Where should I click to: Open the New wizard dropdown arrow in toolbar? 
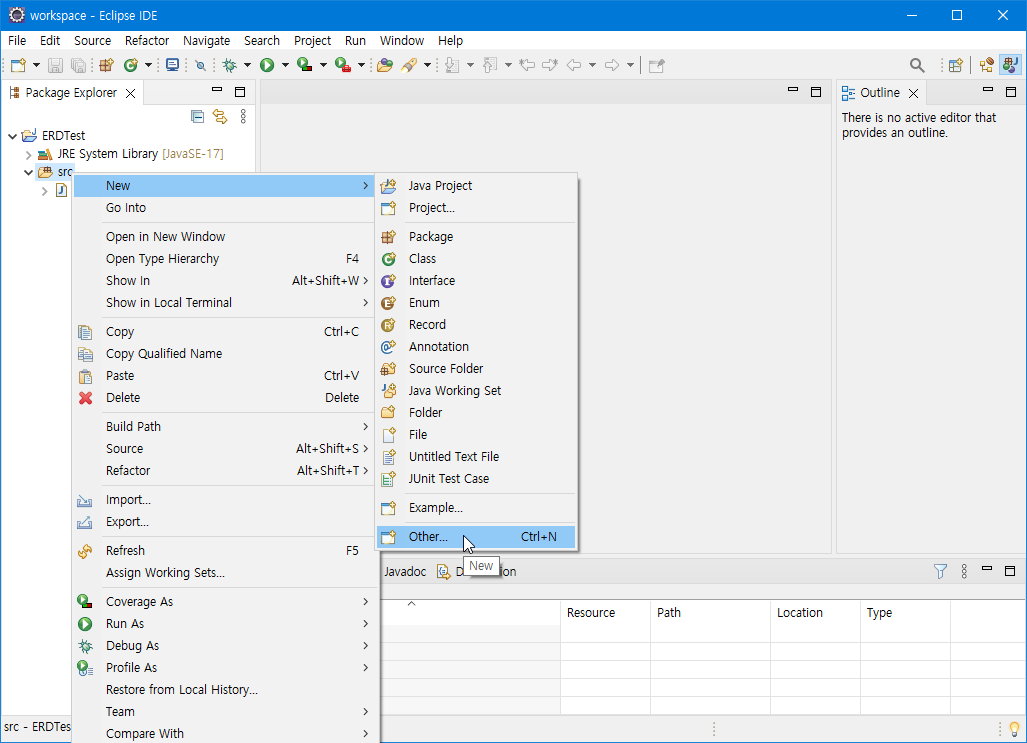[x=36, y=65]
